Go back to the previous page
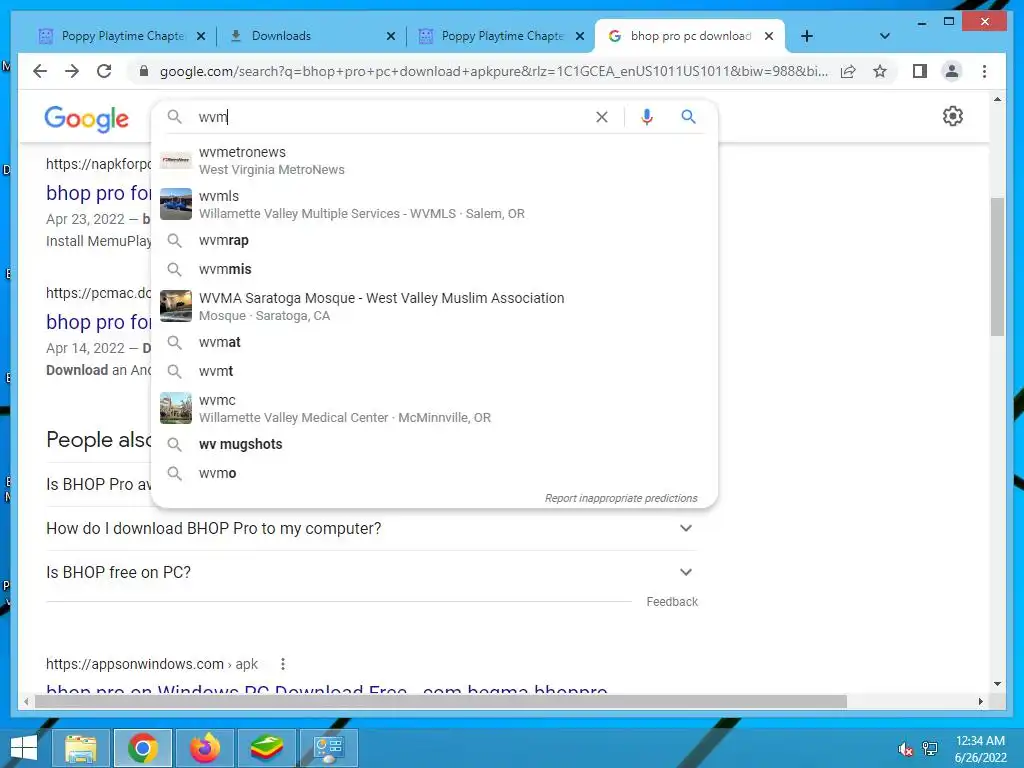This screenshot has height=768, width=1024. (40, 71)
